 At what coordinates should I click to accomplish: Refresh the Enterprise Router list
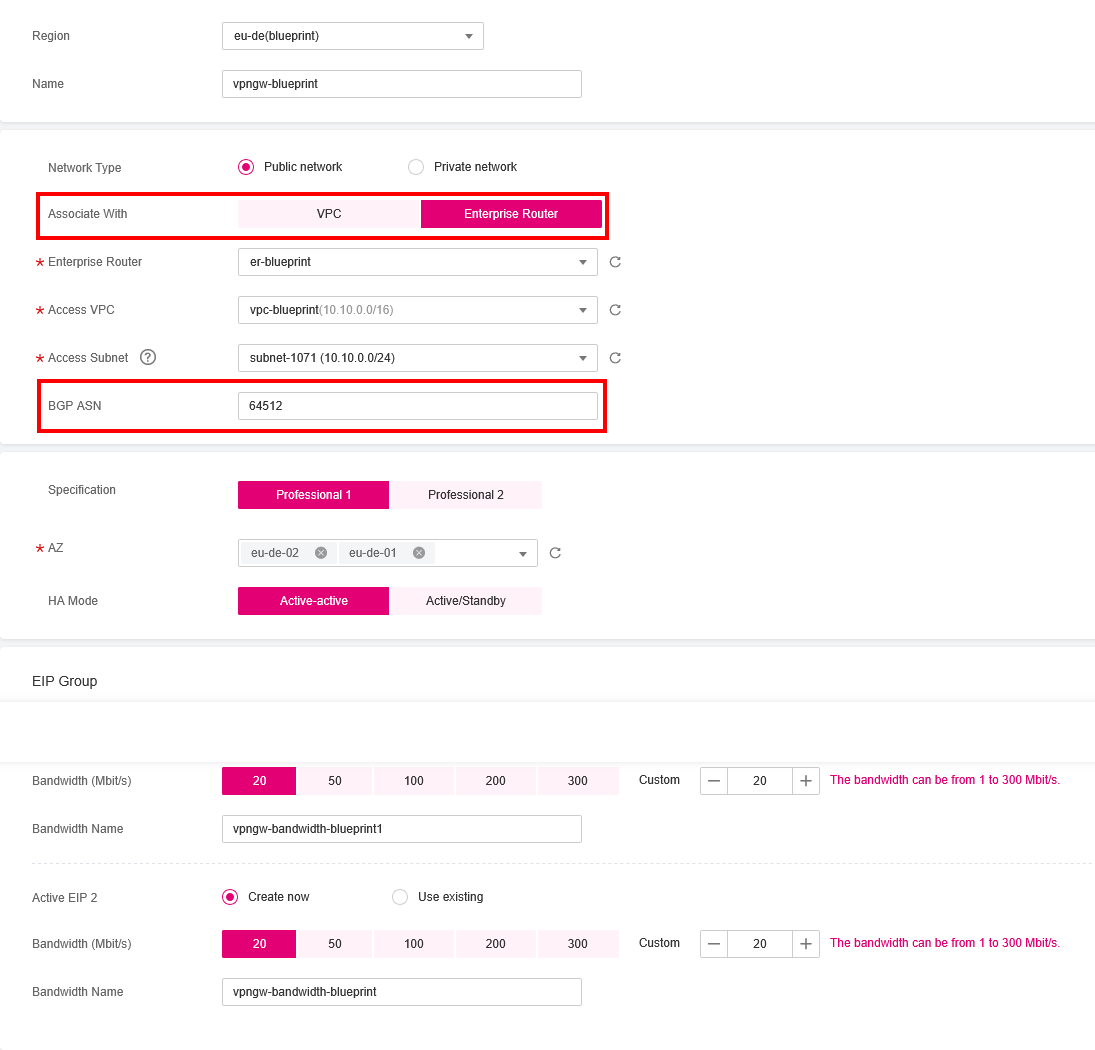click(615, 262)
